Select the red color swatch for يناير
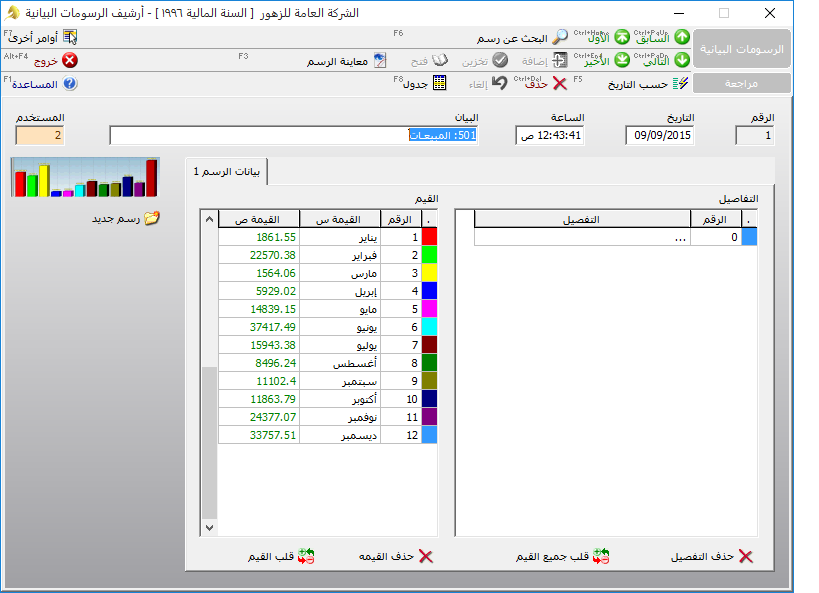 [429, 237]
